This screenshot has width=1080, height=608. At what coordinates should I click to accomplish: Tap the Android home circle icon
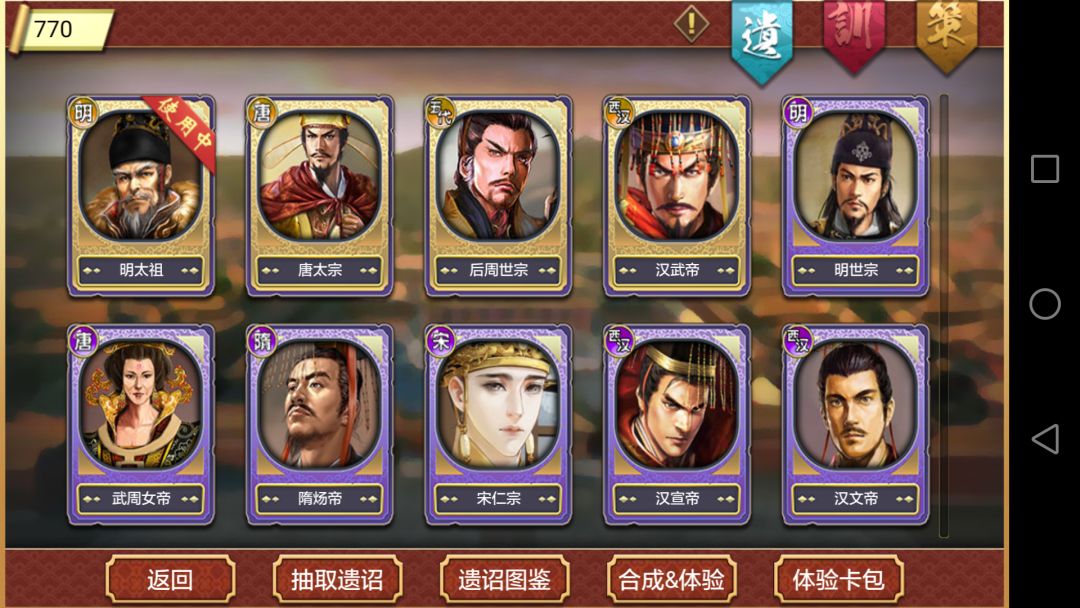pos(1045,304)
